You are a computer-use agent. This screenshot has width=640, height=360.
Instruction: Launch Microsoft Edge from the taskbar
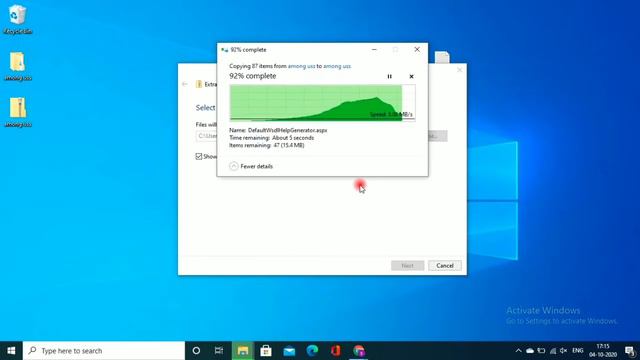click(313, 351)
